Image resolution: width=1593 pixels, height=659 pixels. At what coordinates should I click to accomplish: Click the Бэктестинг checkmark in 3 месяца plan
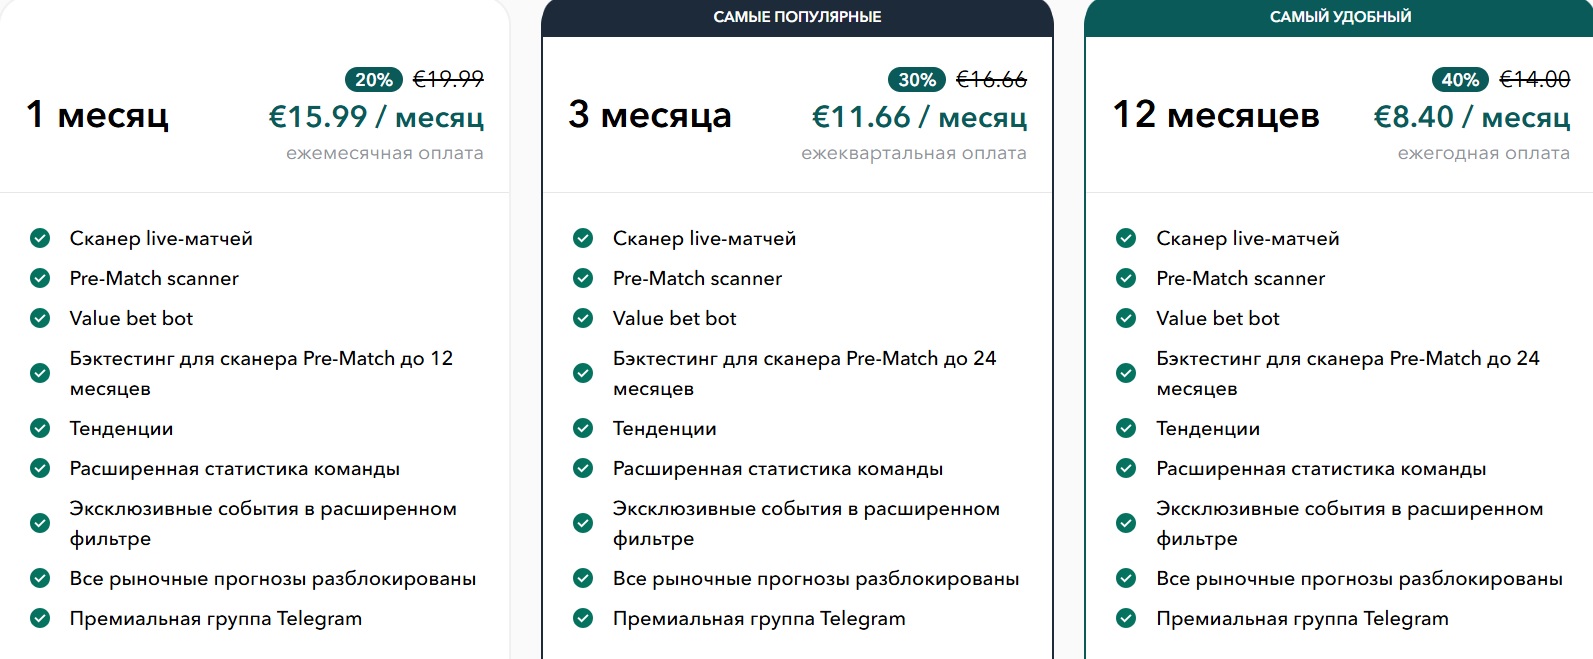(x=583, y=372)
